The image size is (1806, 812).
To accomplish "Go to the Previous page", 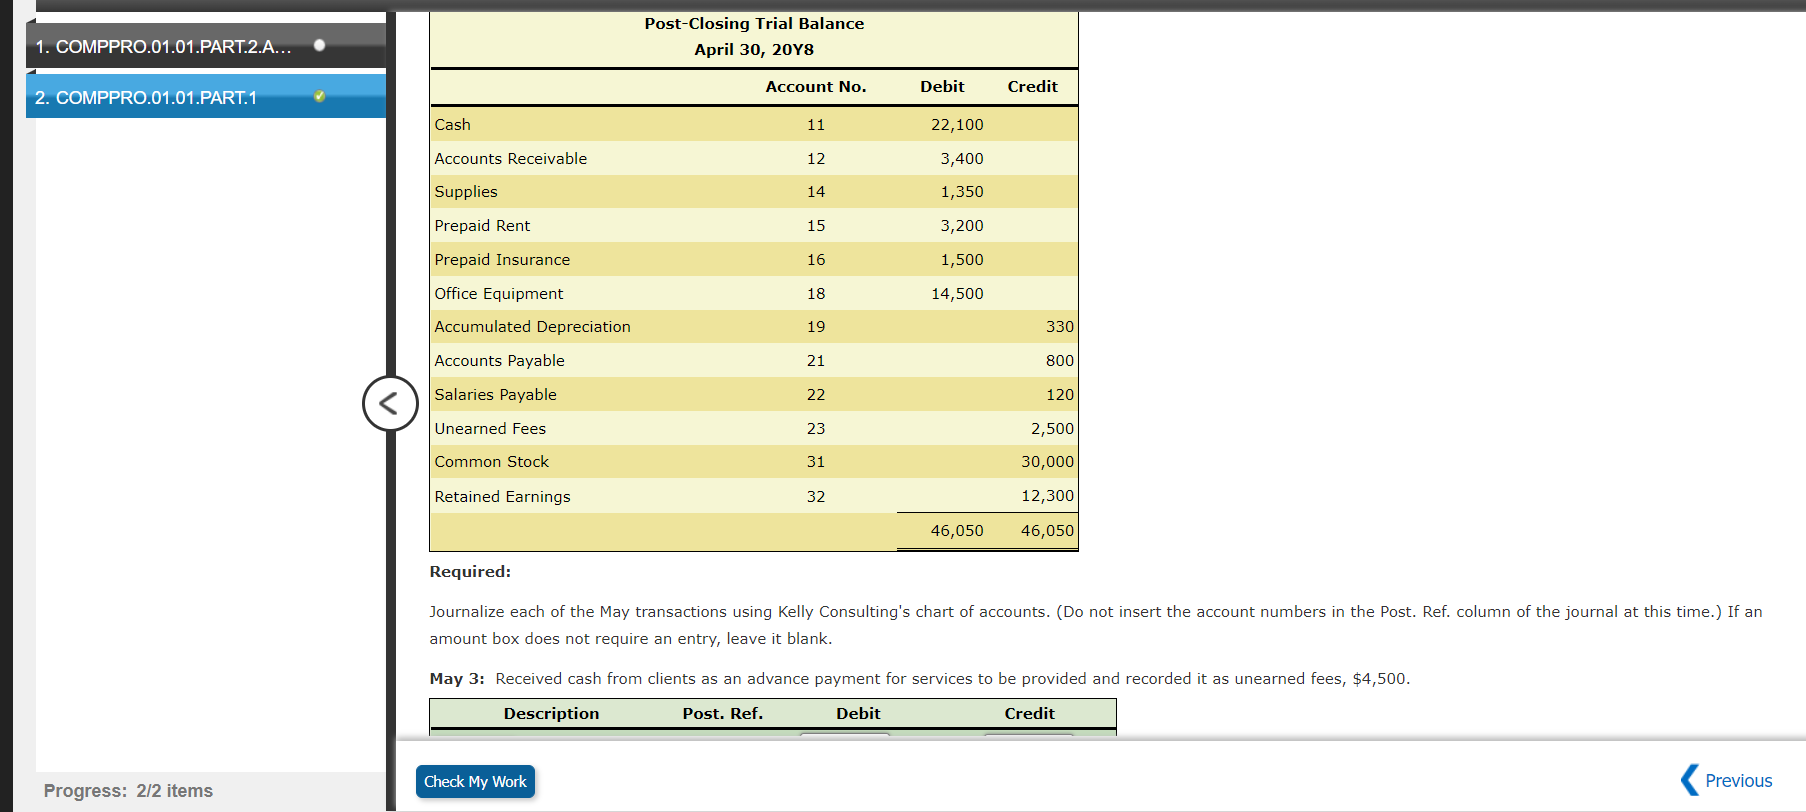I will 1727,780.
